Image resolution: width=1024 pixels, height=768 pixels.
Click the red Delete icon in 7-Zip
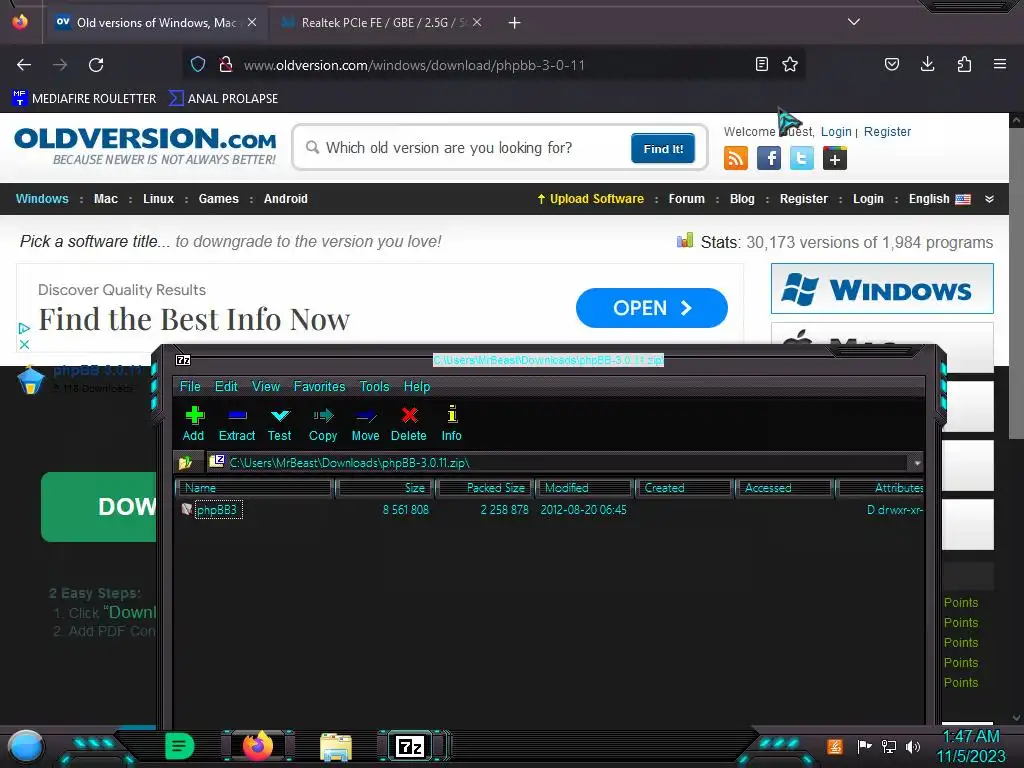coord(409,424)
